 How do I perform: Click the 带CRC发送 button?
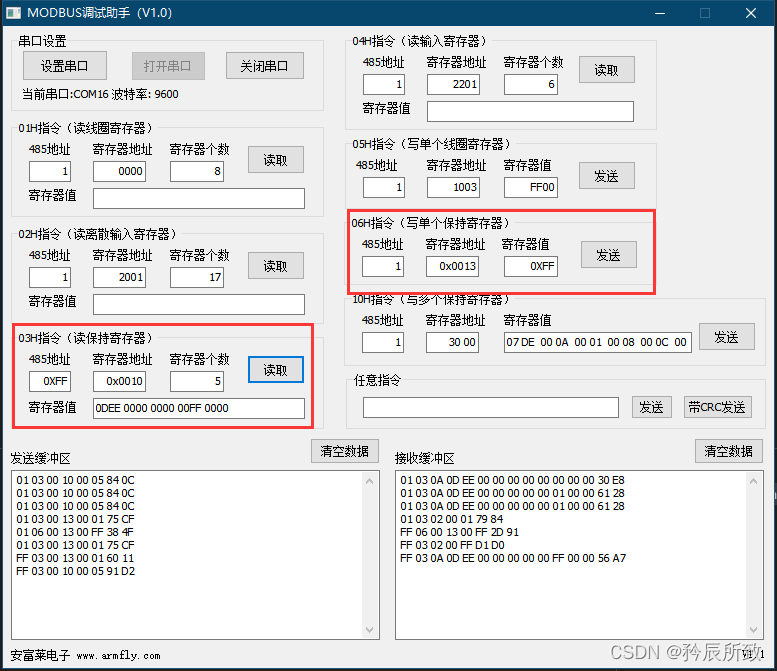[718, 407]
